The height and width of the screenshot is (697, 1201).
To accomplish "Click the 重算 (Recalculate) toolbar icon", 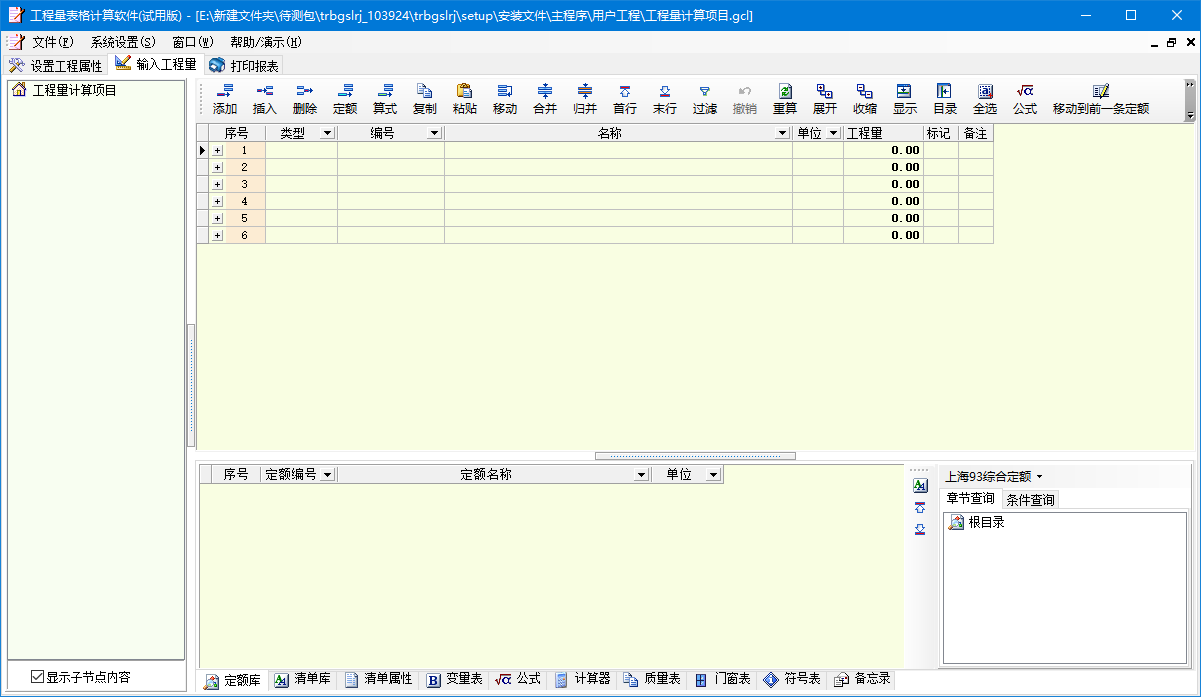I will [x=785, y=99].
